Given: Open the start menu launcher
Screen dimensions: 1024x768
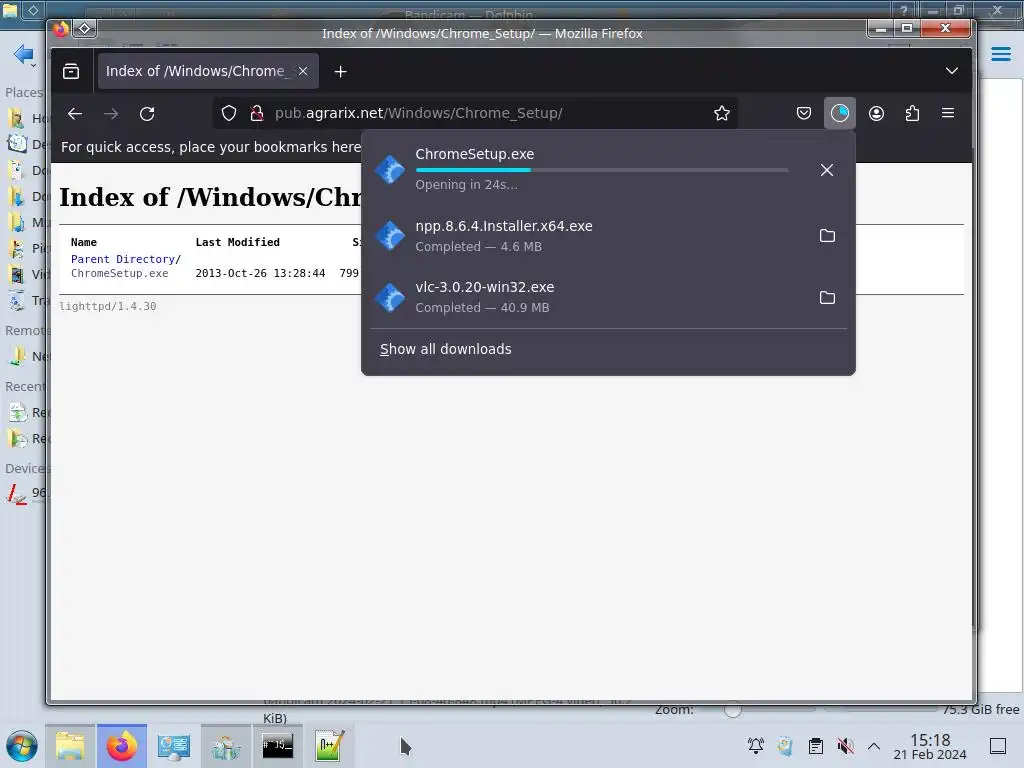Looking at the screenshot, I should tap(22, 746).
